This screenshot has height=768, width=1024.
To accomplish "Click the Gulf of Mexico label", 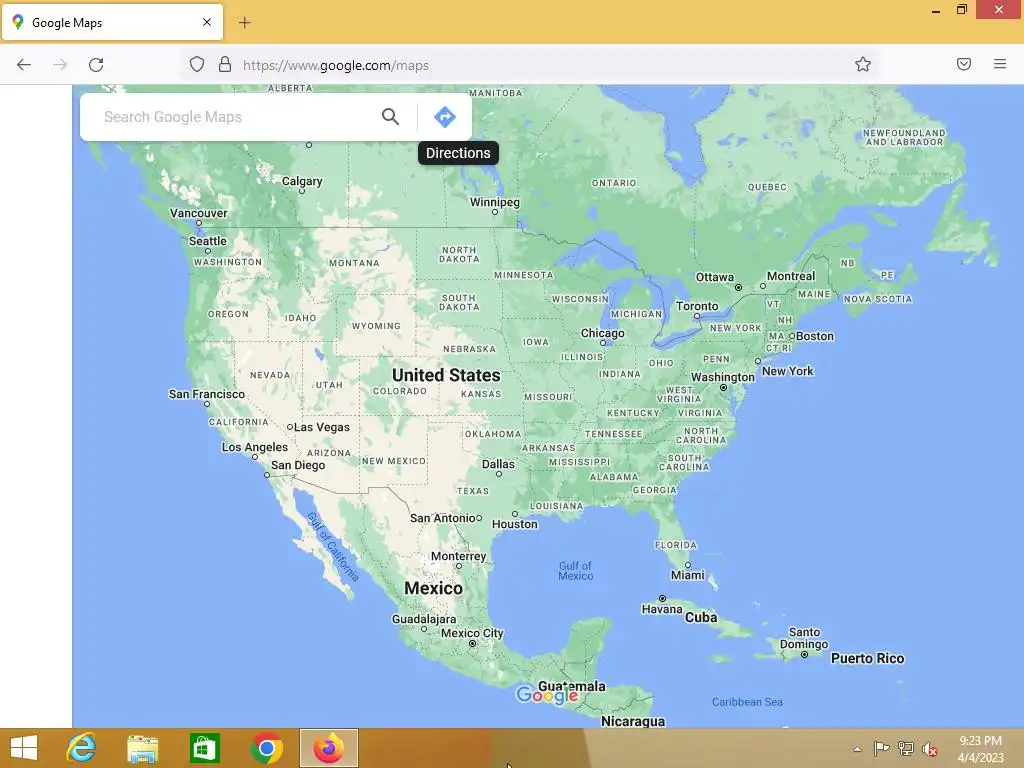I will click(x=575, y=571).
